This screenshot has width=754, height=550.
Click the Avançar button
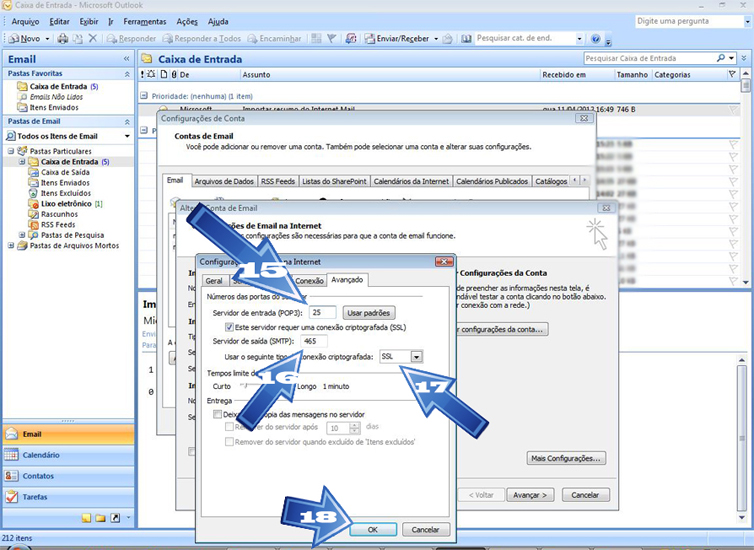[530, 495]
